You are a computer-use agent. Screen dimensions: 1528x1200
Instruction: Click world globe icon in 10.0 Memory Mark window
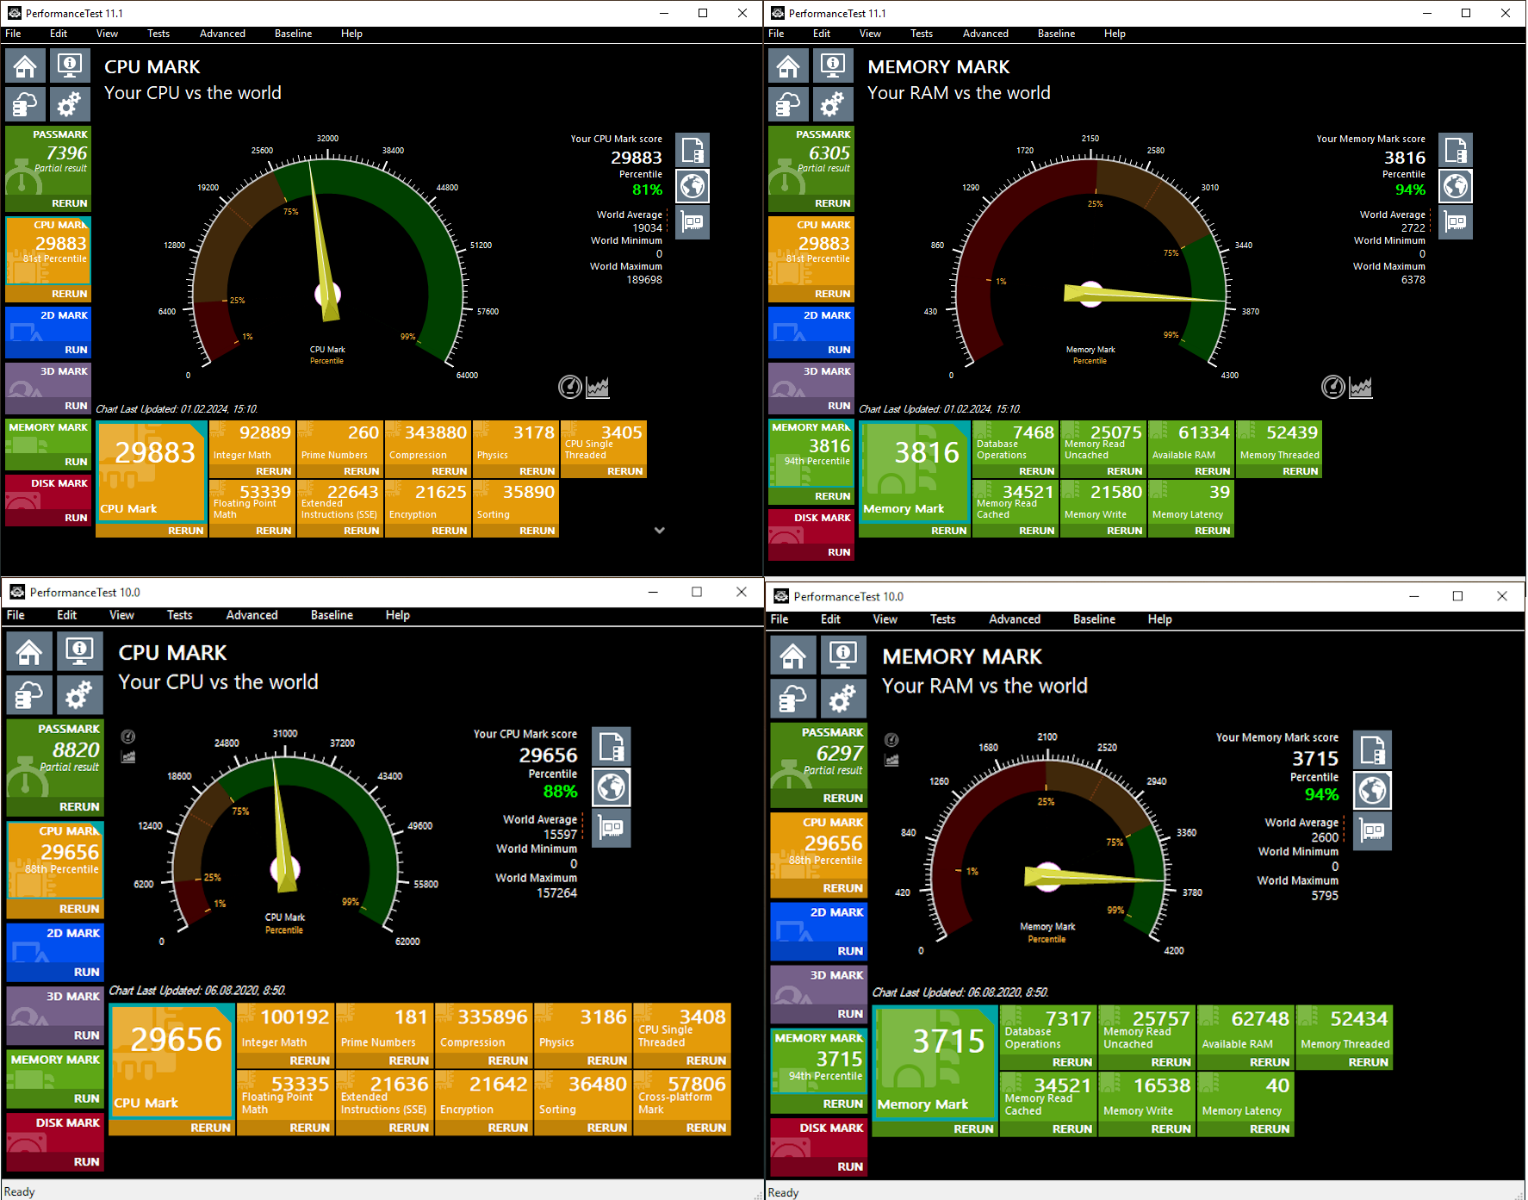point(1373,791)
